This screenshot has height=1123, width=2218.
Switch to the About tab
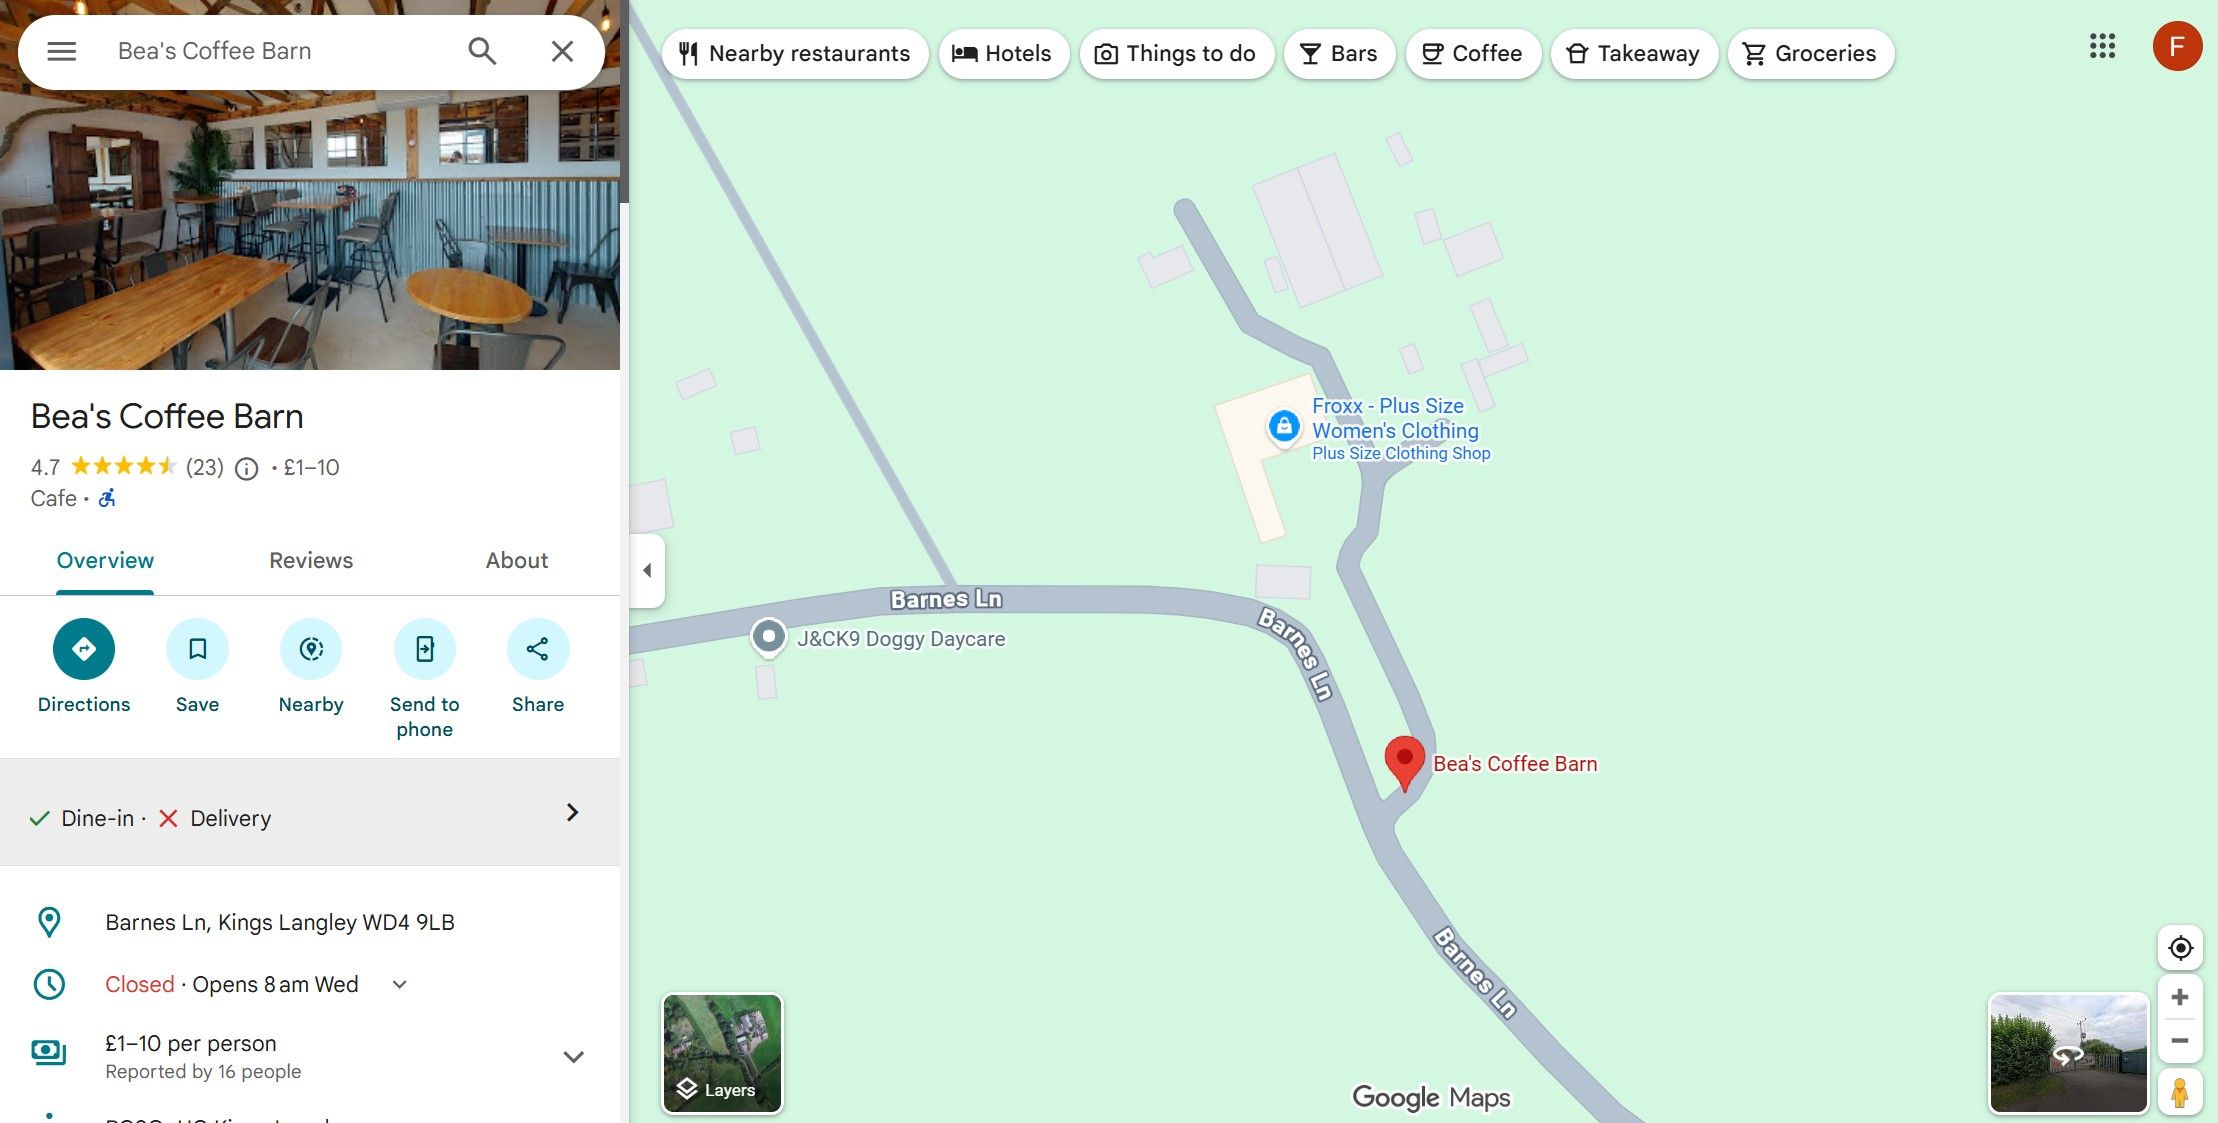(517, 561)
